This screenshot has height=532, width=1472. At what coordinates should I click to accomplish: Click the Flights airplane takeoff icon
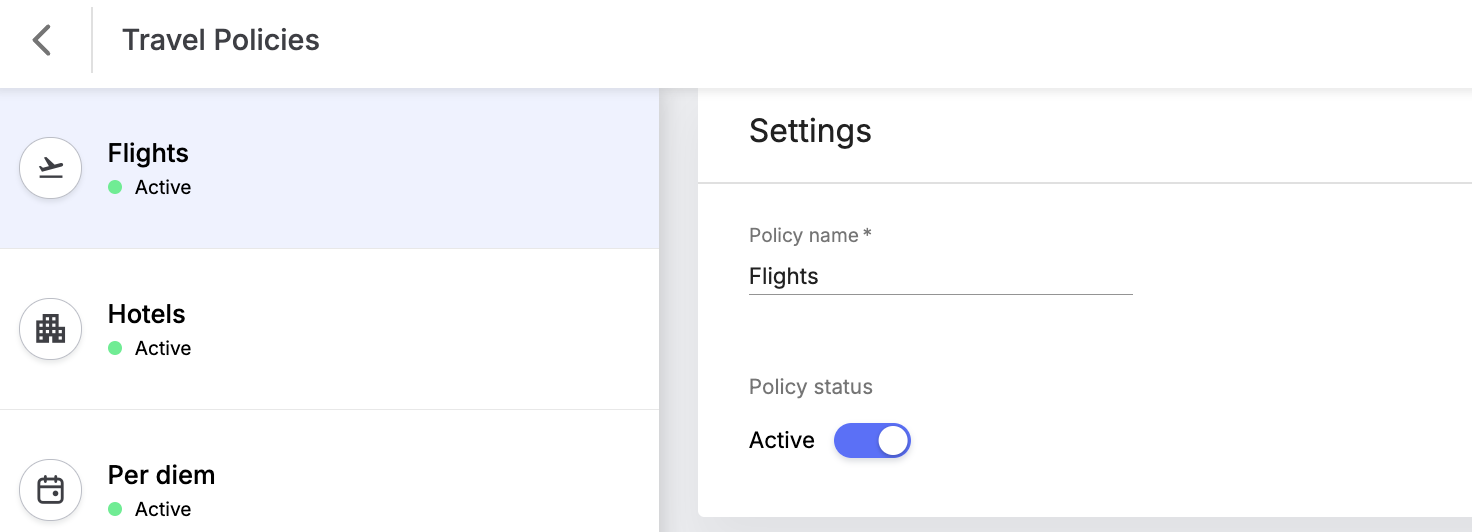coord(51,168)
